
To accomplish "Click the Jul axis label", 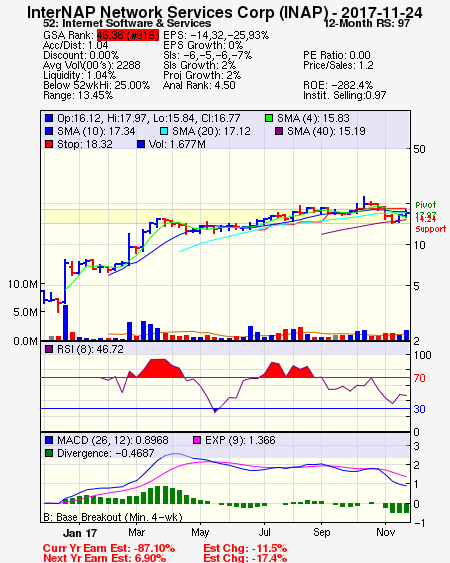I will click(x=265, y=532).
